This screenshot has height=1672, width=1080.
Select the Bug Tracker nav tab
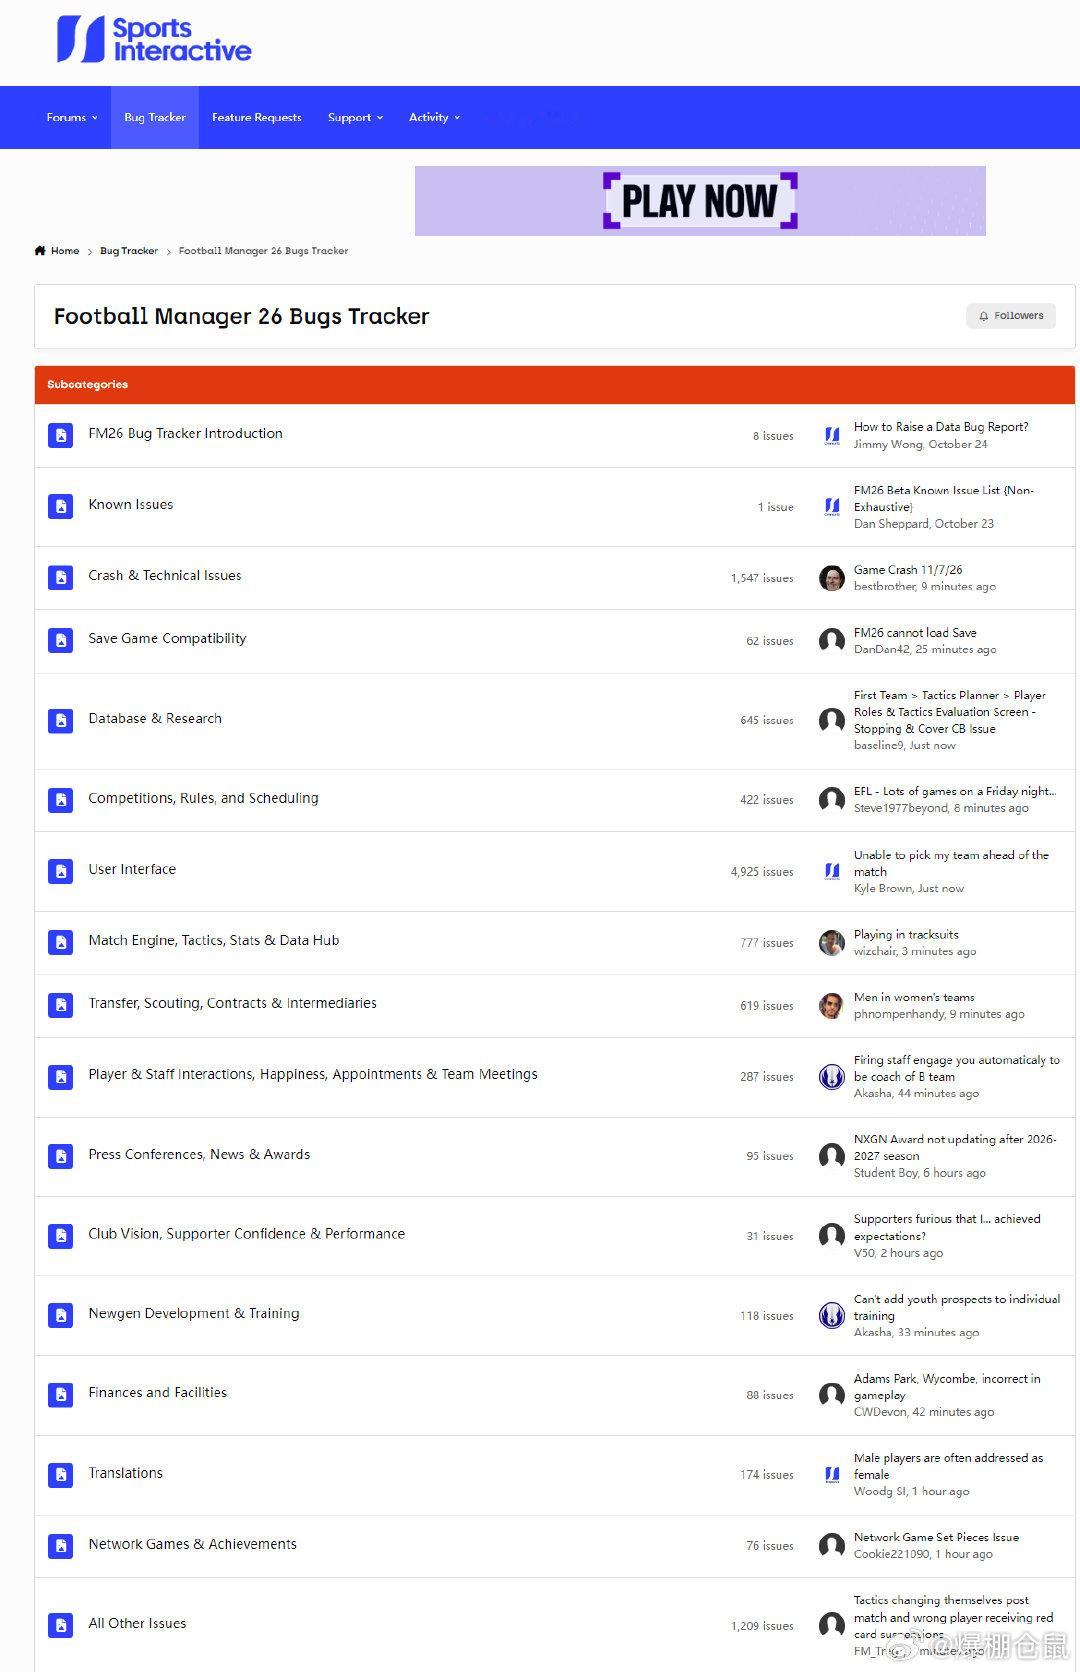(x=155, y=118)
